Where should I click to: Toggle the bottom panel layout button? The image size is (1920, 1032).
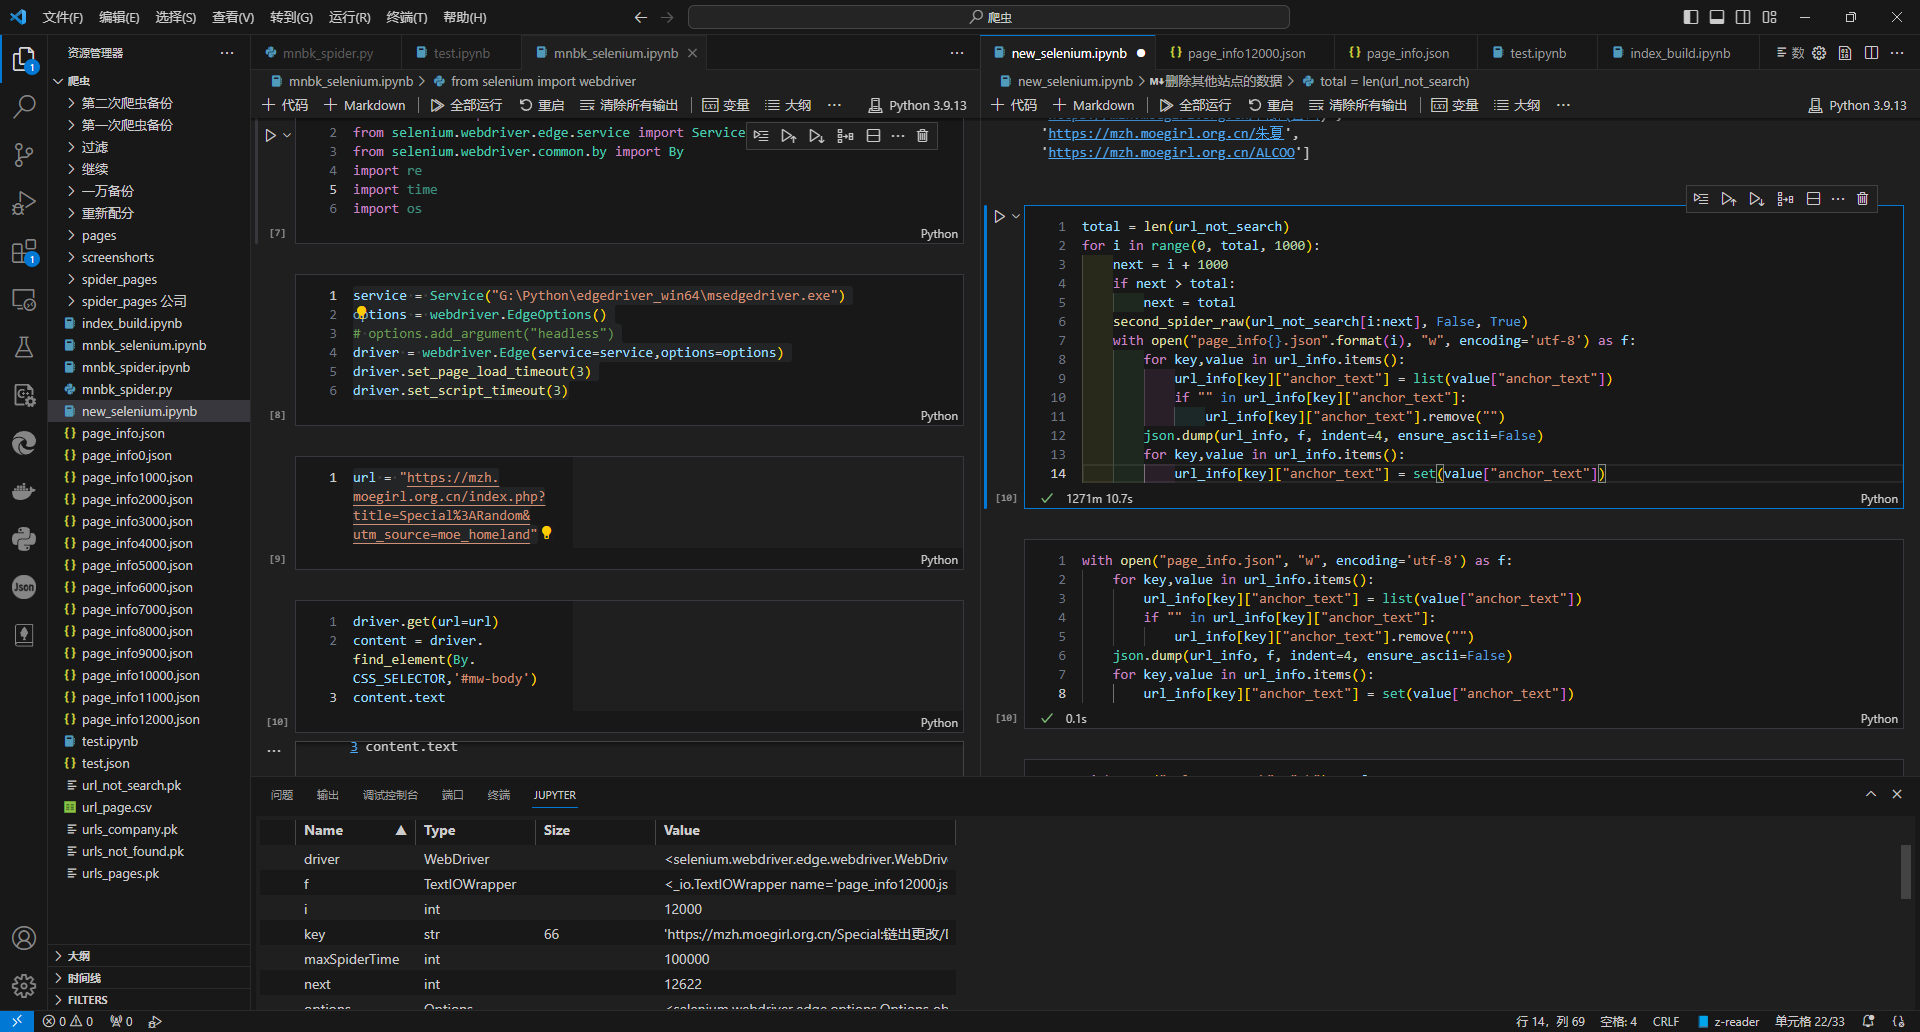1717,17
